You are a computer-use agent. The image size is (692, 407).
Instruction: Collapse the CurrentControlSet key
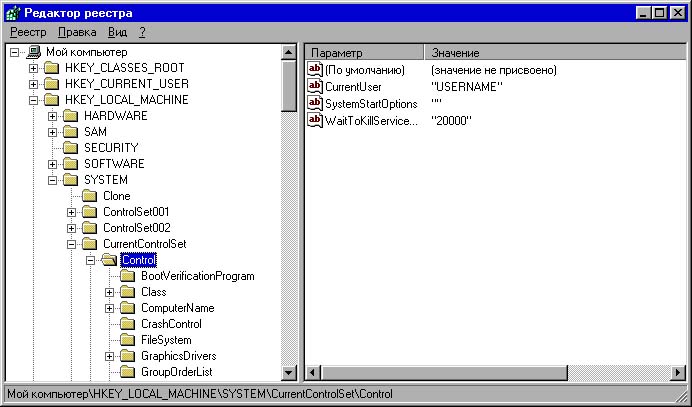(71, 245)
